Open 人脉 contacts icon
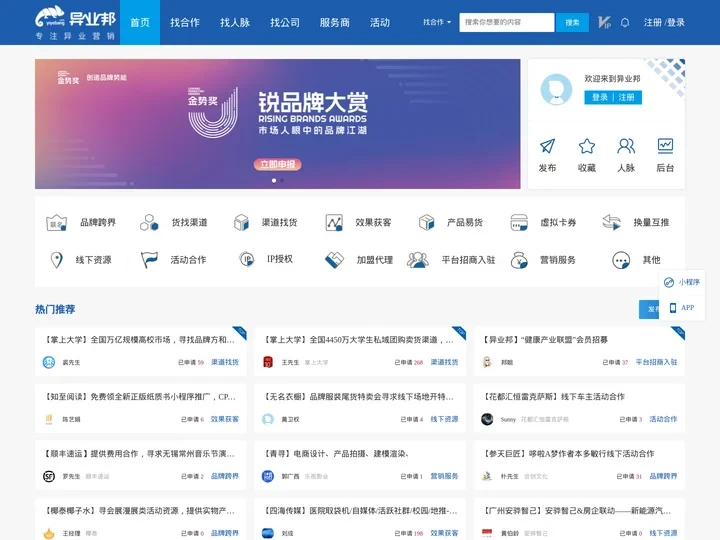Viewport: 720px width, 540px height. point(626,146)
